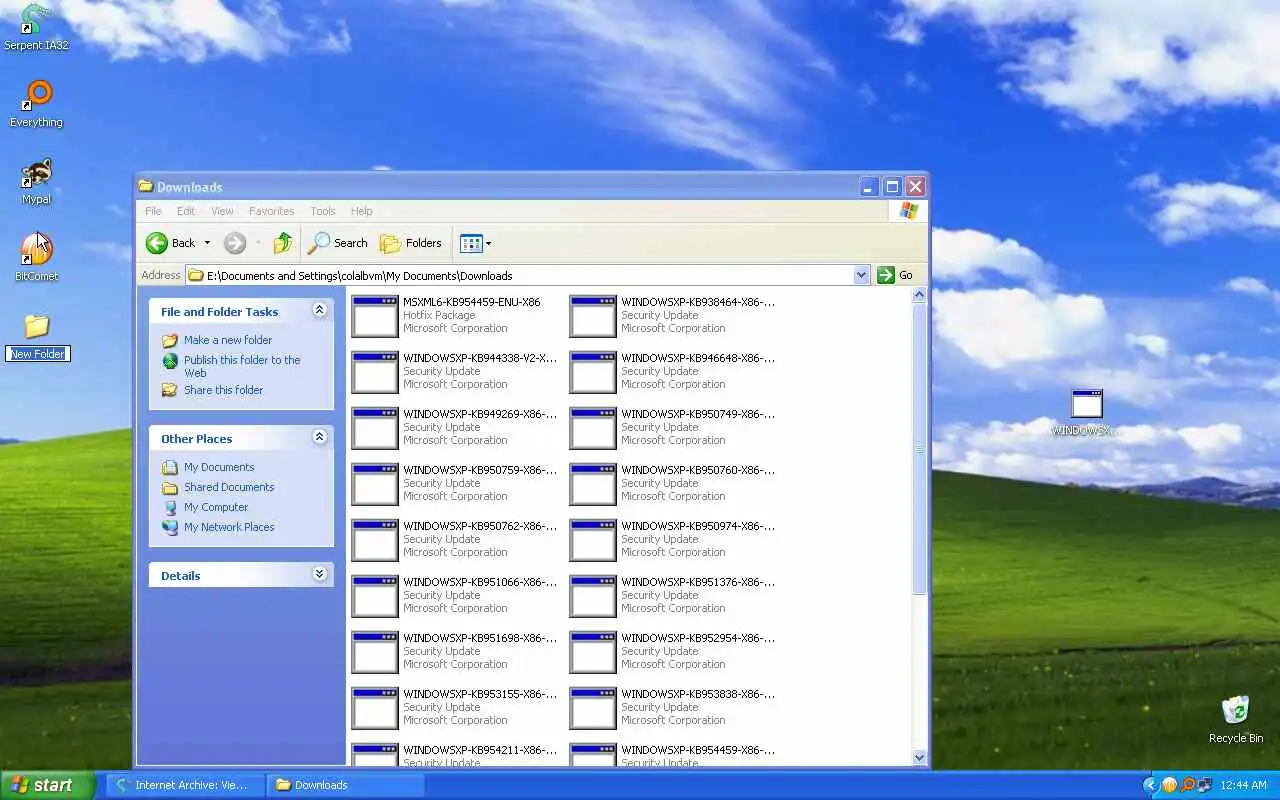The image size is (1280, 800).
Task: Select the MSXML6-KB954459-ENU-X86 file icon
Action: (375, 316)
